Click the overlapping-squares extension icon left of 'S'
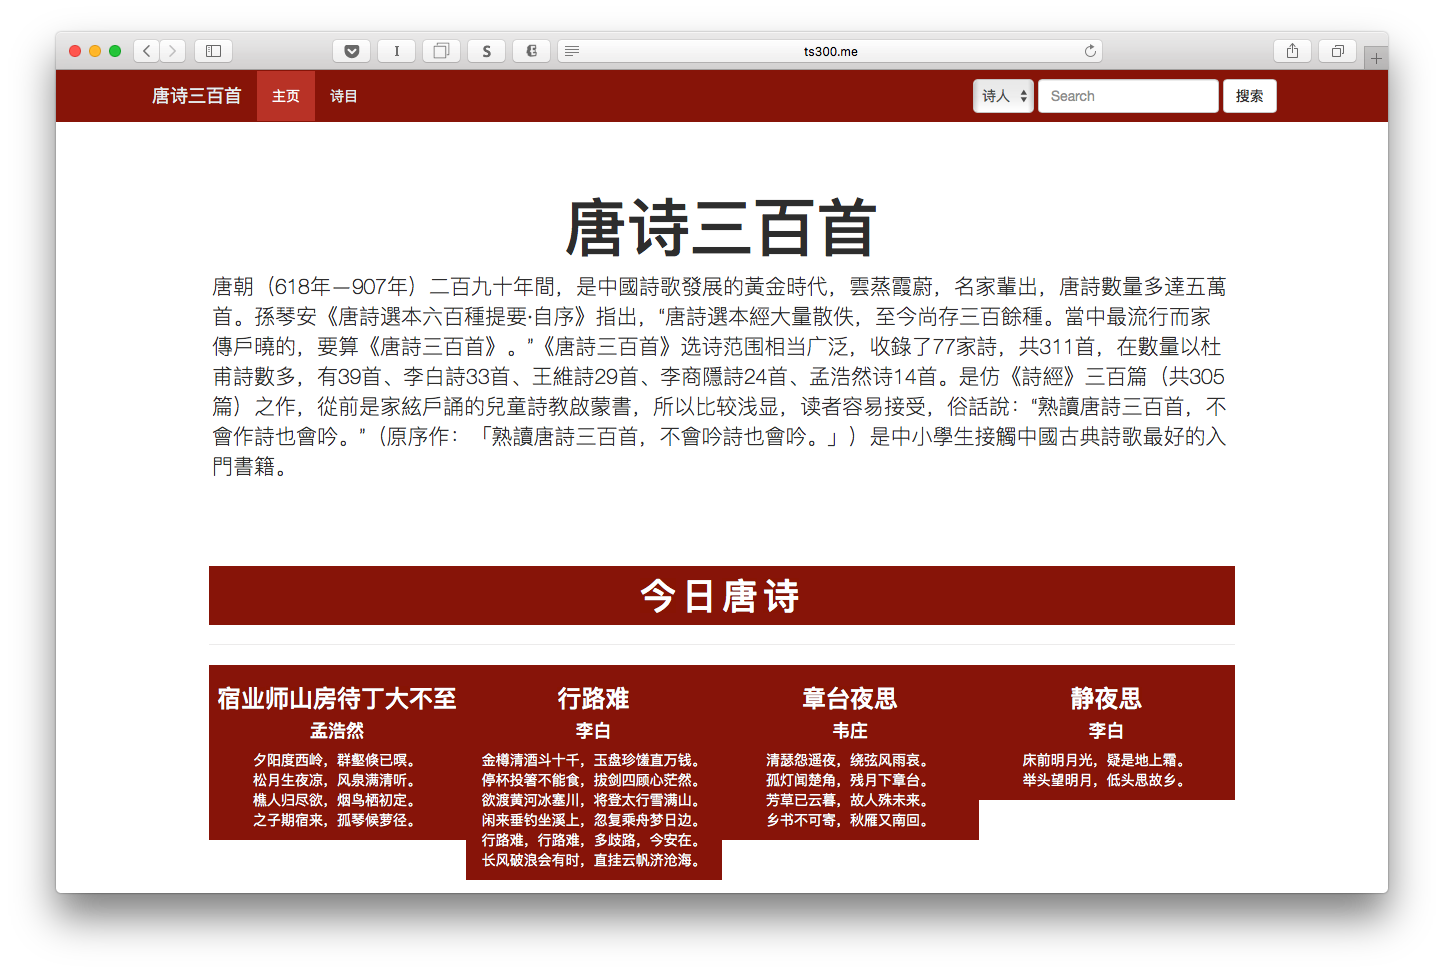Screen dimensions: 1444x973 pyautogui.click(x=441, y=51)
